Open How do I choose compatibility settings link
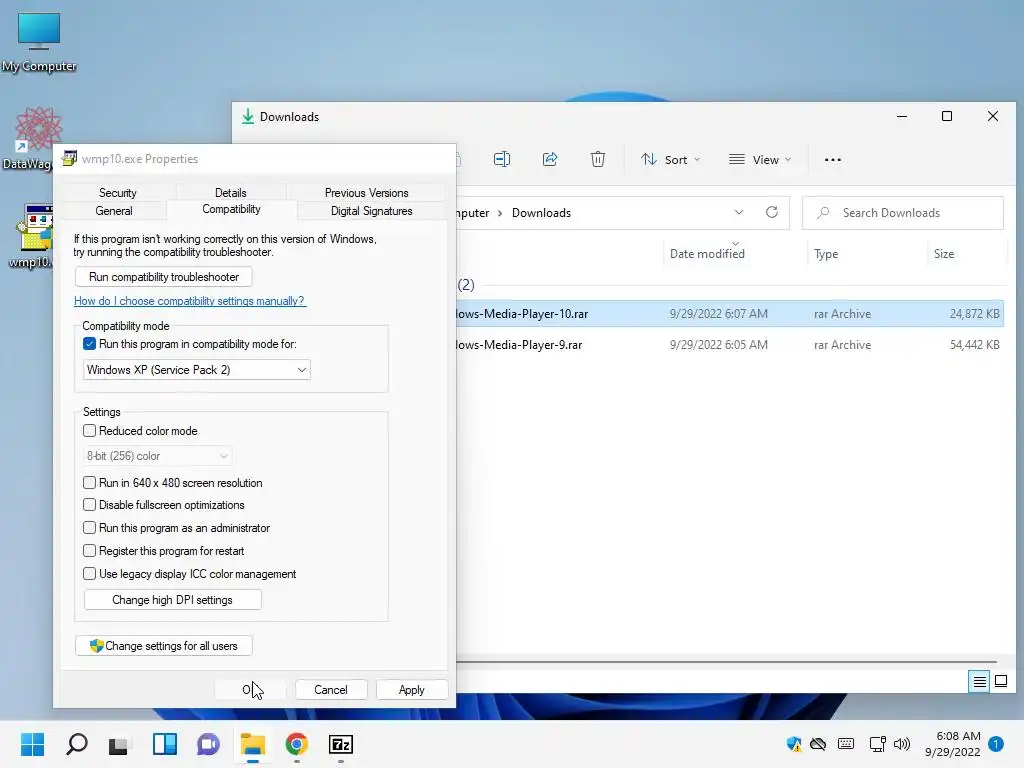 pos(189,301)
